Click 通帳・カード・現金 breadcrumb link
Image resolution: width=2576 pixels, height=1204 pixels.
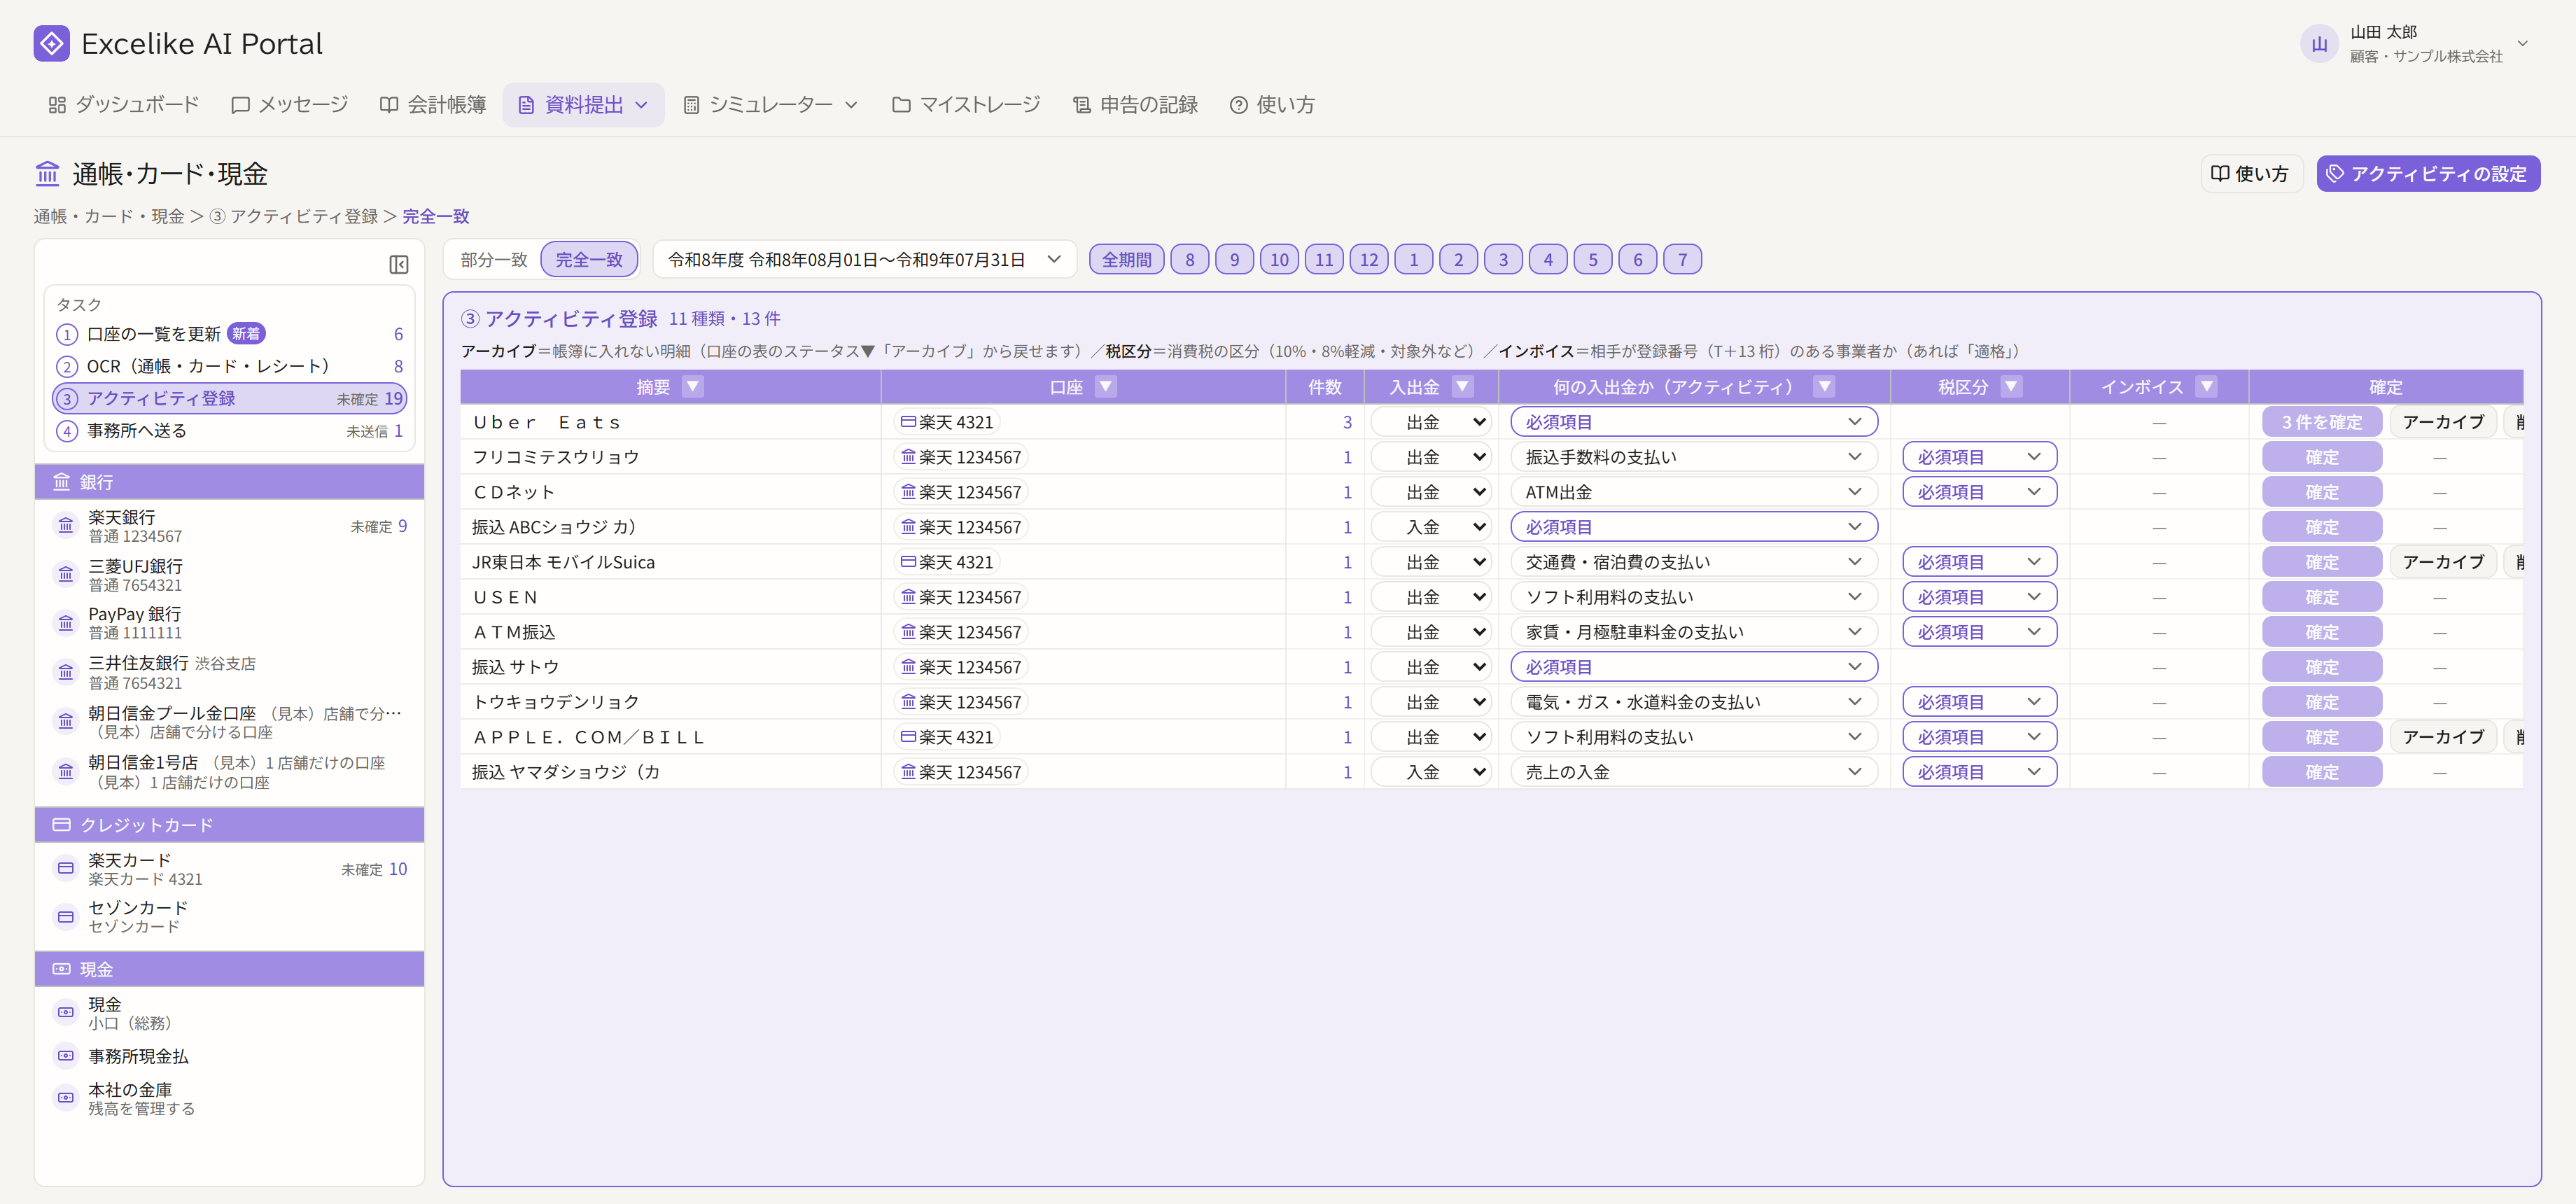pos(109,216)
